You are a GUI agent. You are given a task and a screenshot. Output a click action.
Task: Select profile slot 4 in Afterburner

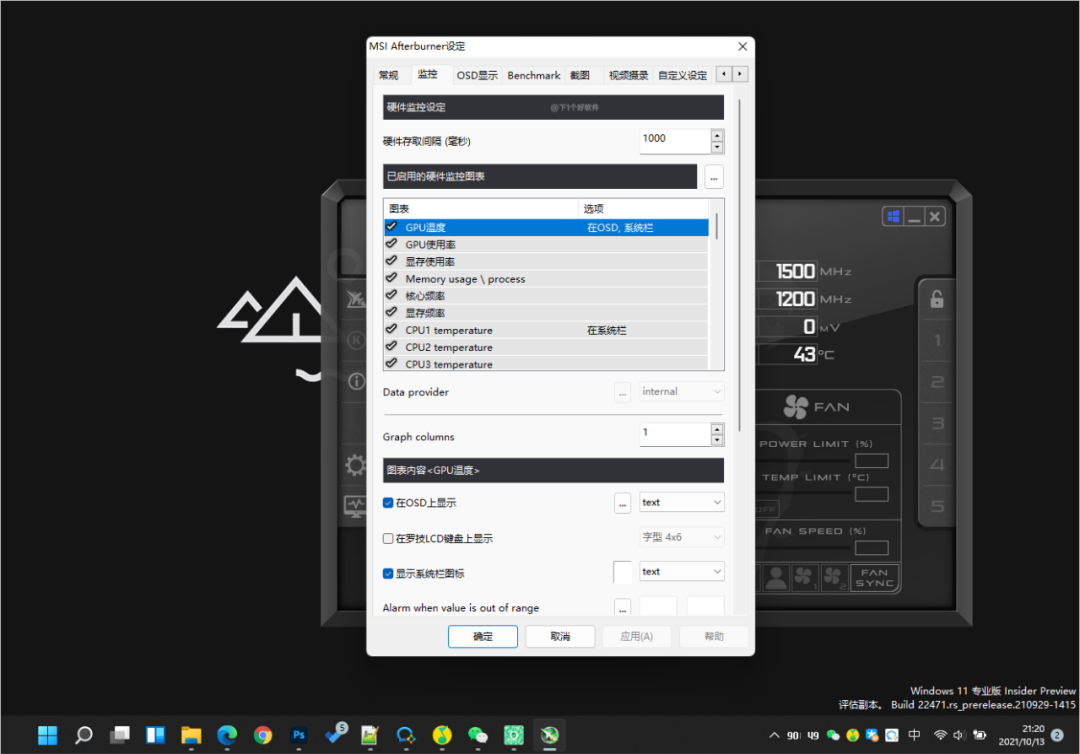pyautogui.click(x=937, y=465)
